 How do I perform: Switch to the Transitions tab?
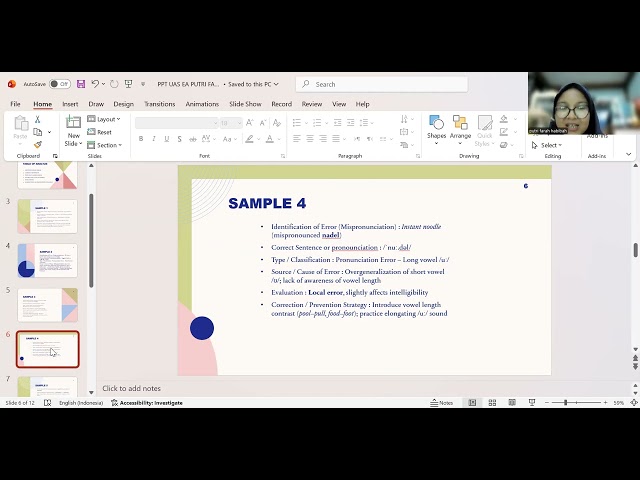pyautogui.click(x=160, y=104)
